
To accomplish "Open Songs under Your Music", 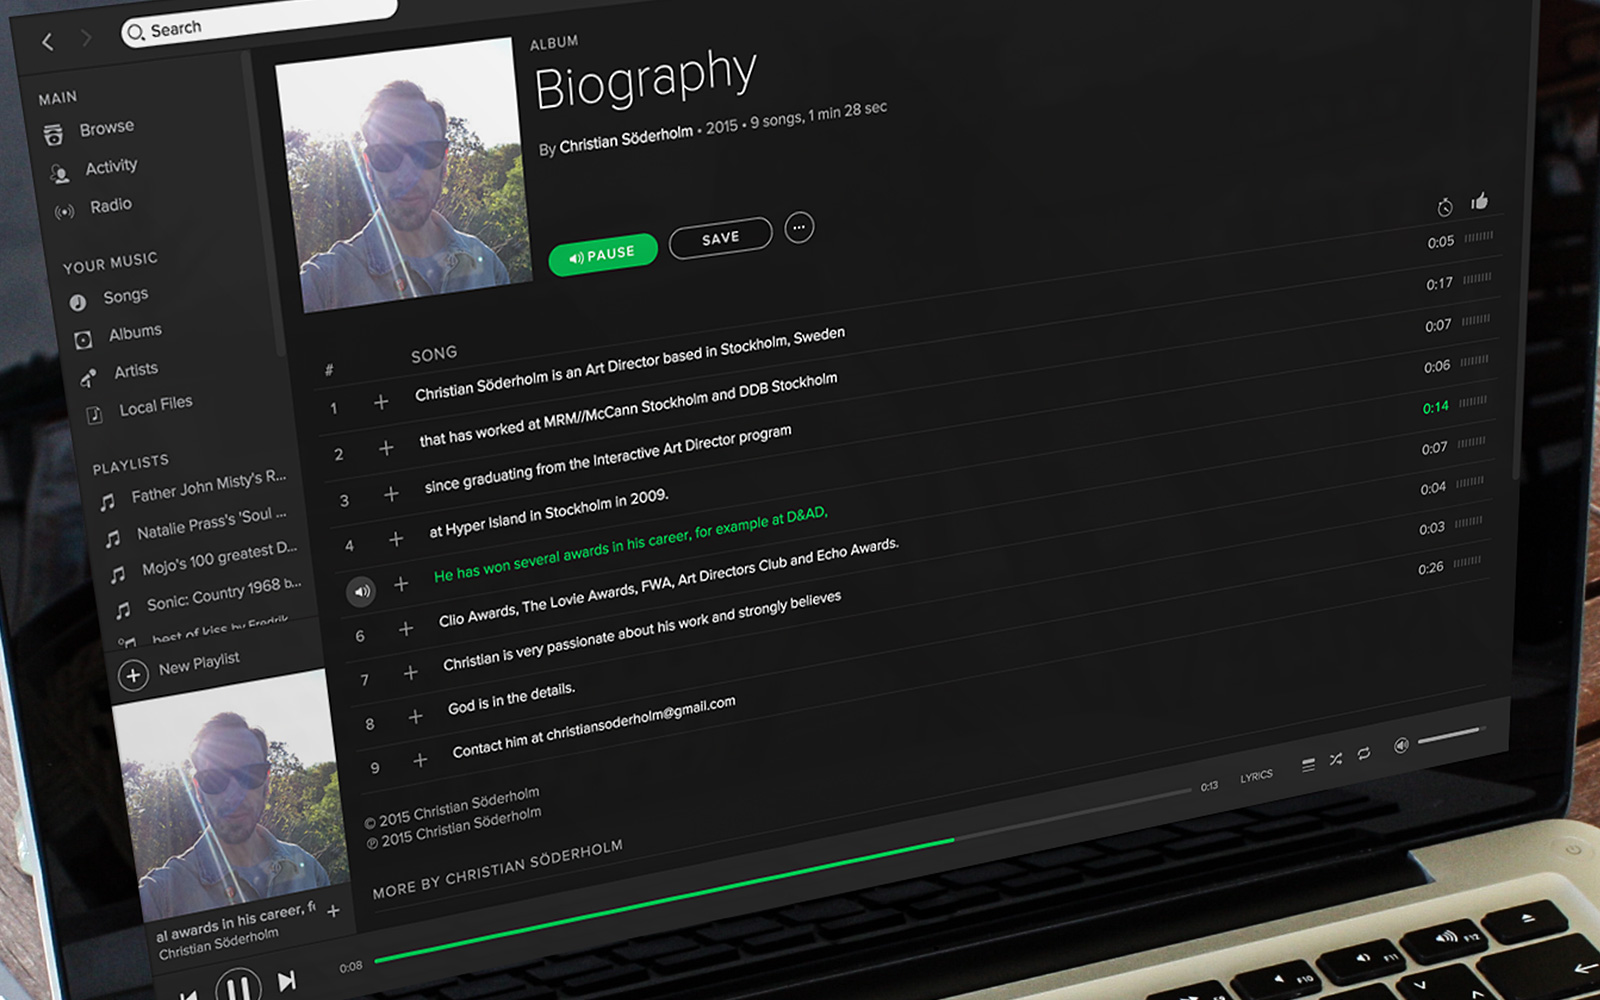I will (125, 296).
